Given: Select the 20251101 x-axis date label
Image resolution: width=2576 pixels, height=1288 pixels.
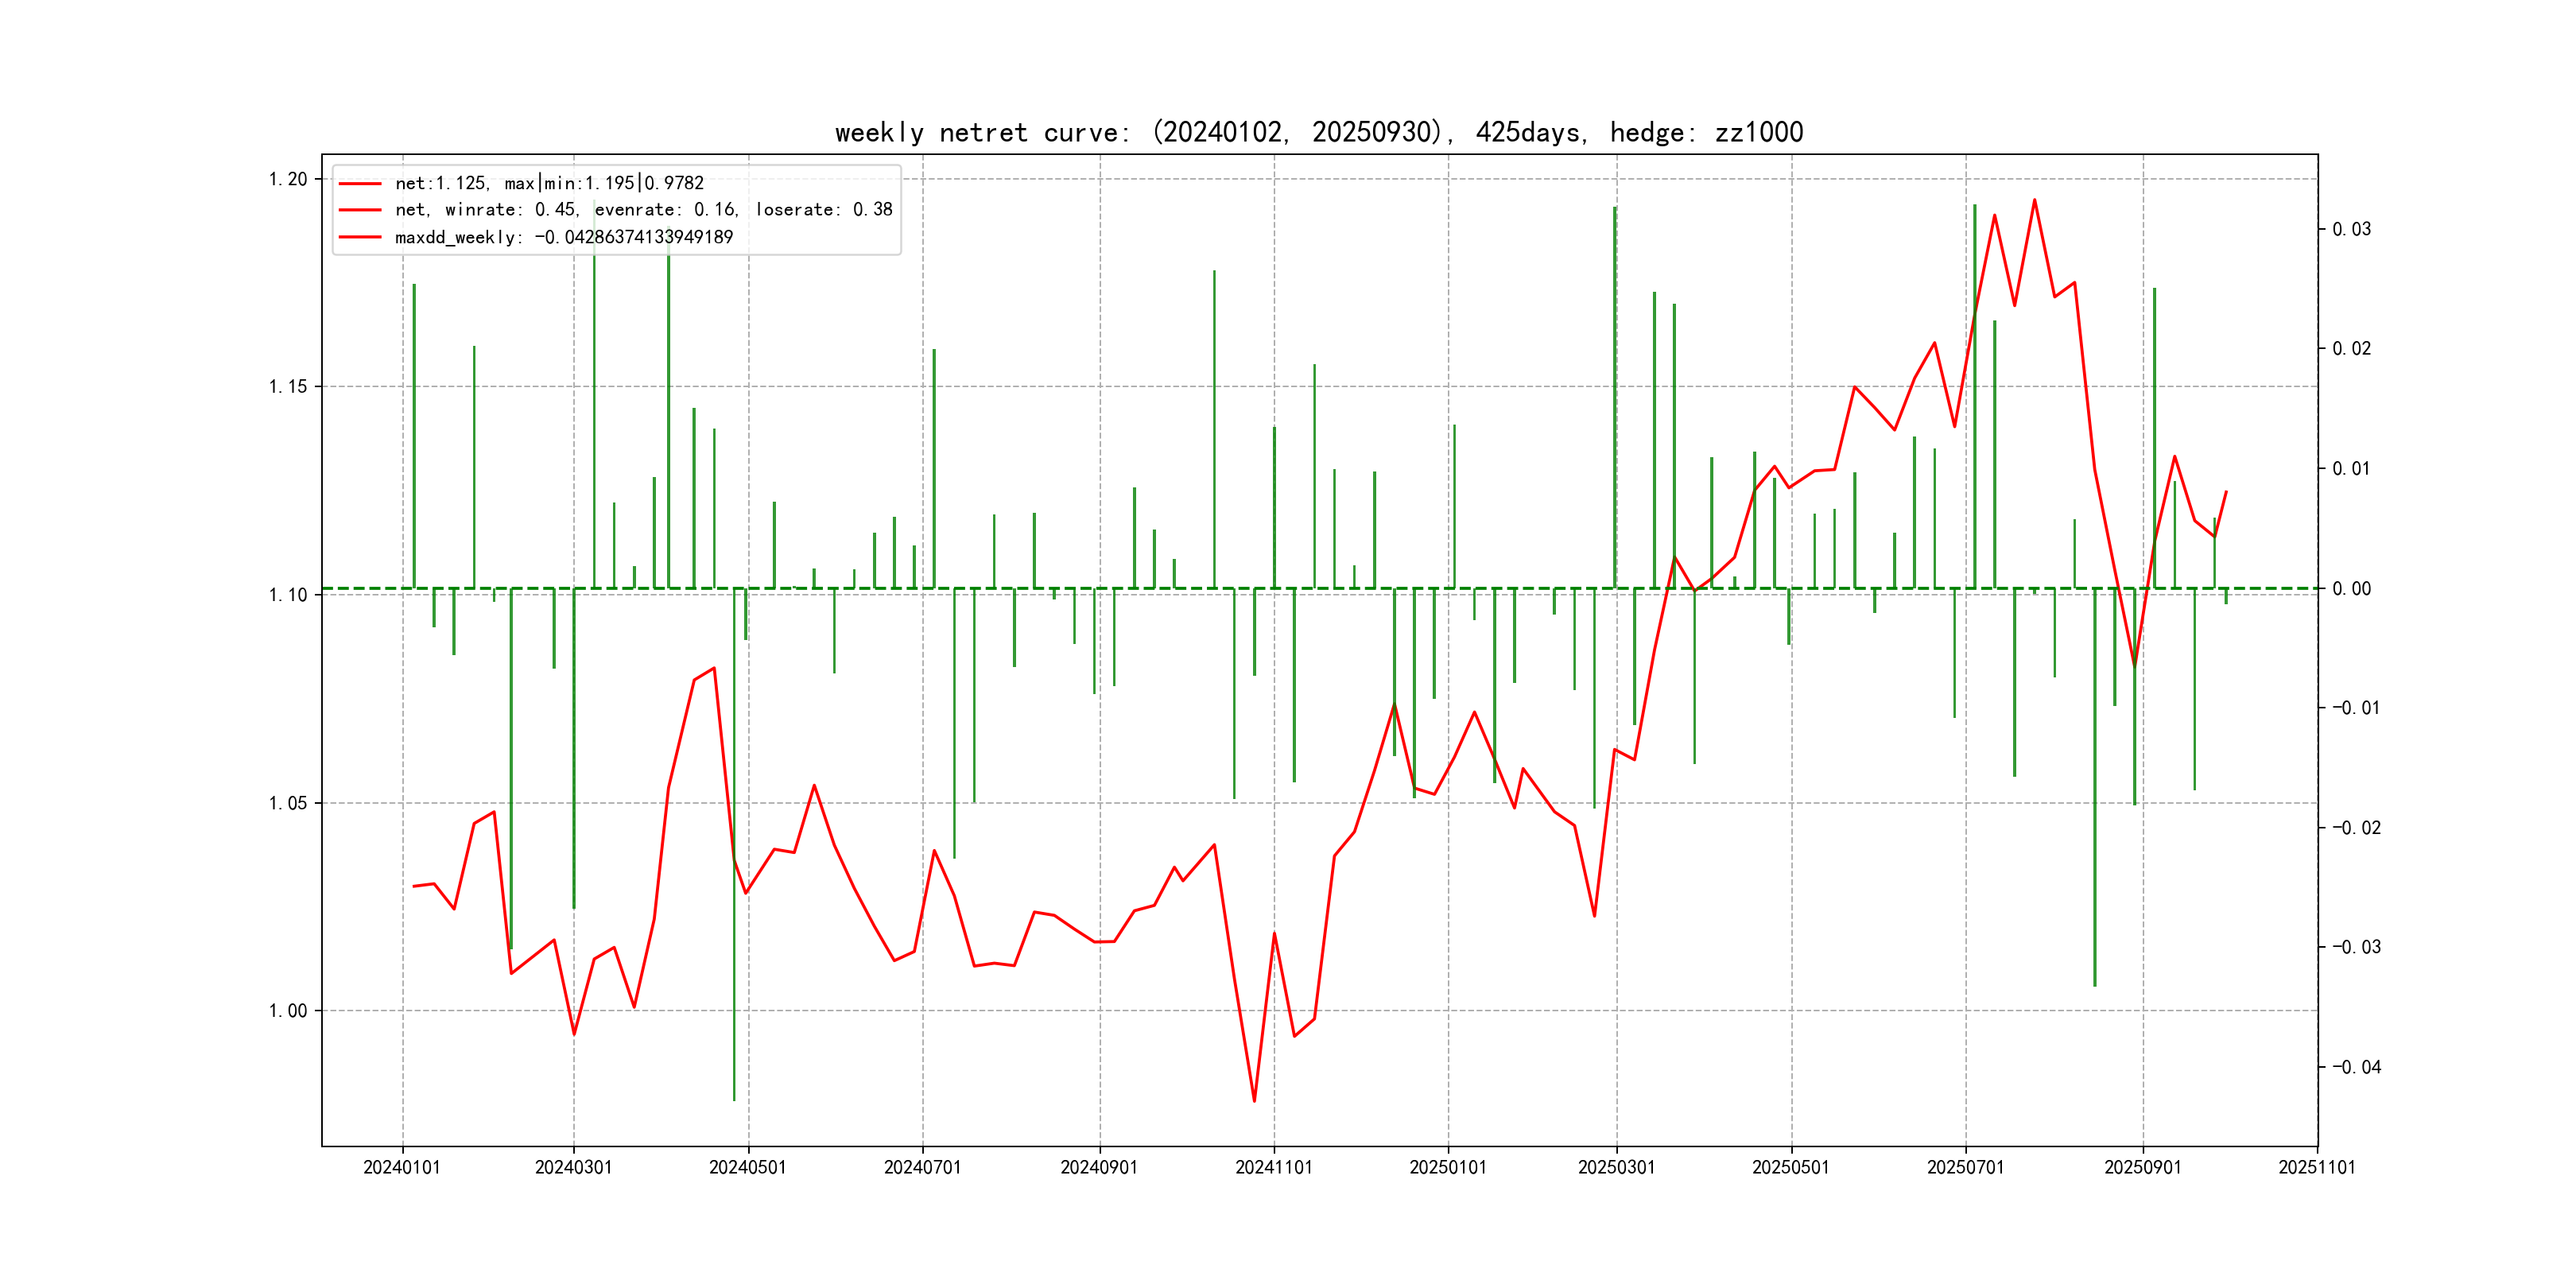Looking at the screenshot, I should coord(2316,1167).
